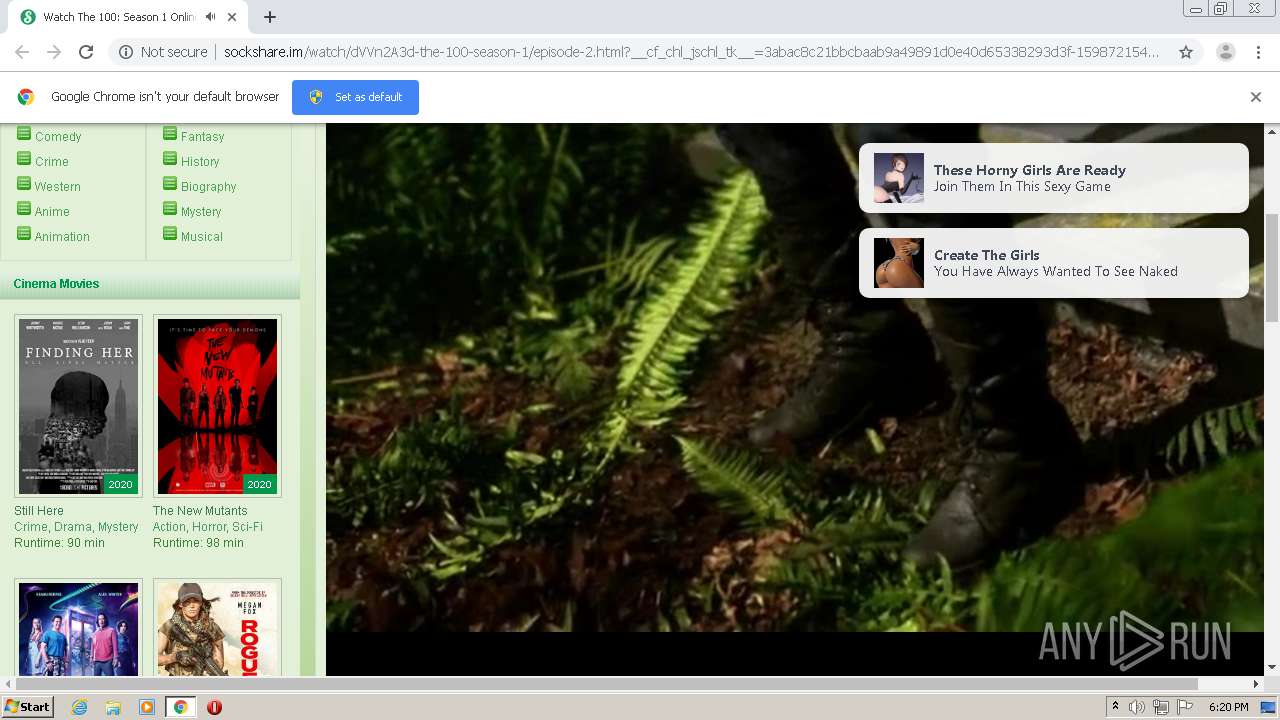Click the scroll right arrow
Viewport: 1280px width, 720px height.
pyautogui.click(x=1257, y=684)
